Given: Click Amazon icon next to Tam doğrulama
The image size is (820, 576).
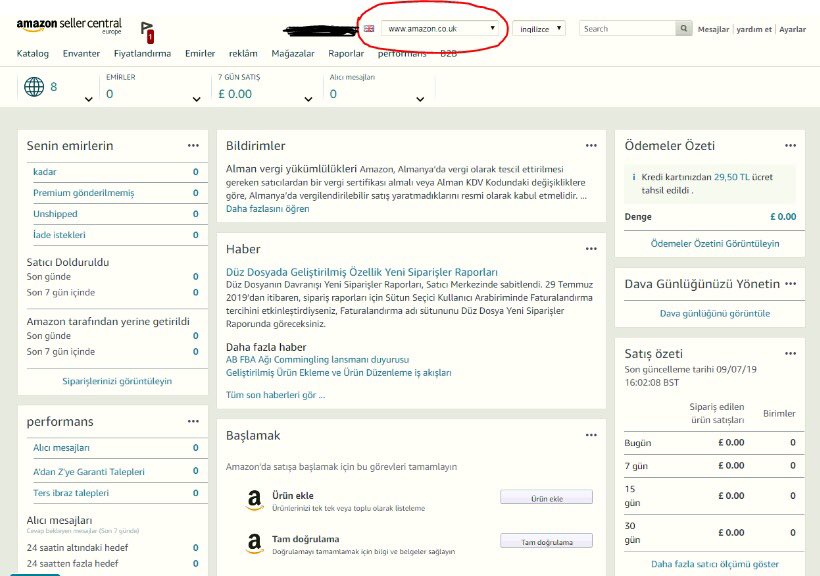Looking at the screenshot, I should 254,544.
